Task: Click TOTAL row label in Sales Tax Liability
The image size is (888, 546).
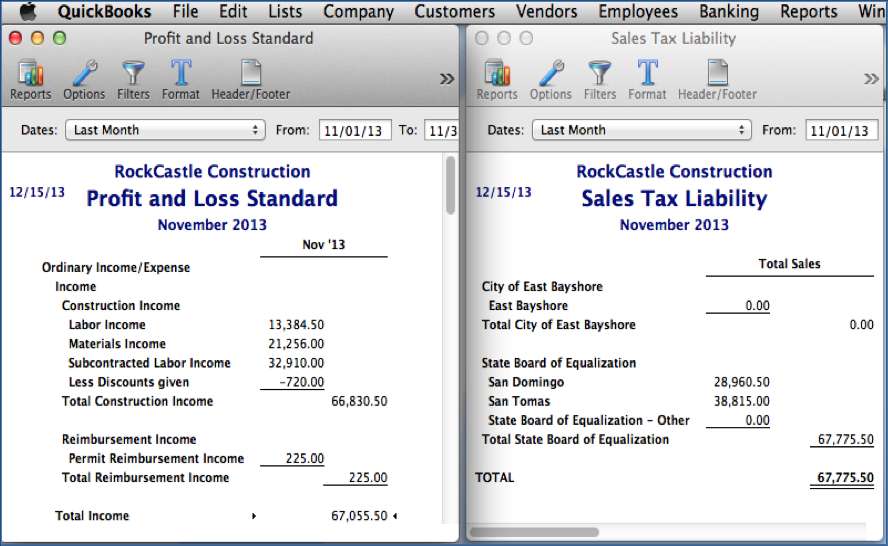Action: 494,478
